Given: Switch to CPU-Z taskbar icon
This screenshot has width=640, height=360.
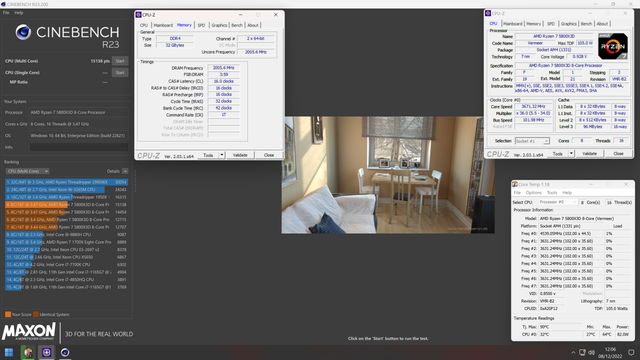Looking at the screenshot, I should click(x=47, y=352).
